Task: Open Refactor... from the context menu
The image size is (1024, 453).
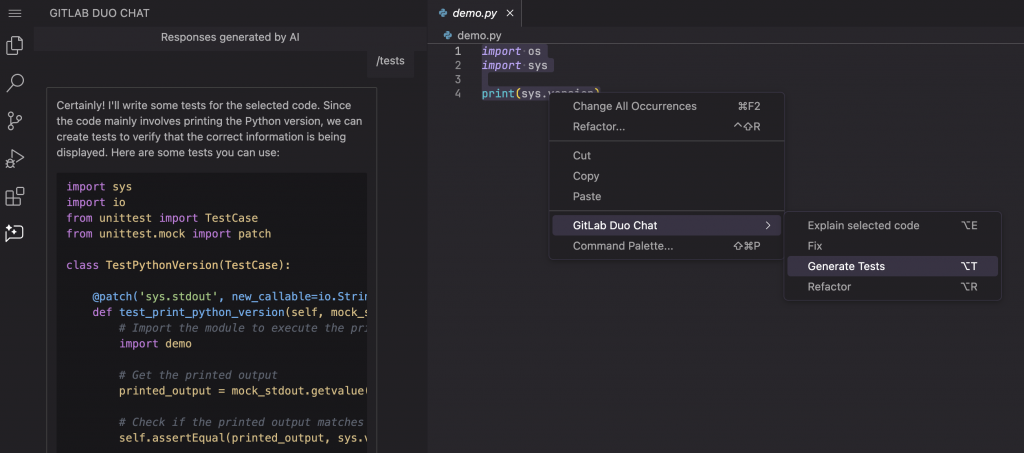Action: pyautogui.click(x=598, y=127)
